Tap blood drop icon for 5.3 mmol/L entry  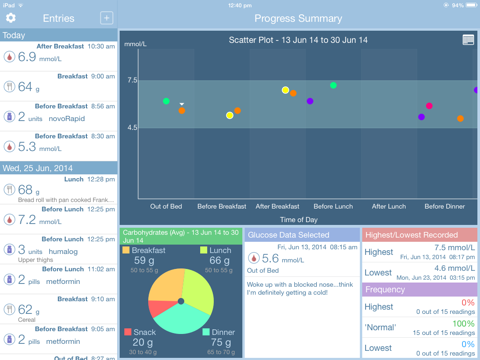click(10, 147)
